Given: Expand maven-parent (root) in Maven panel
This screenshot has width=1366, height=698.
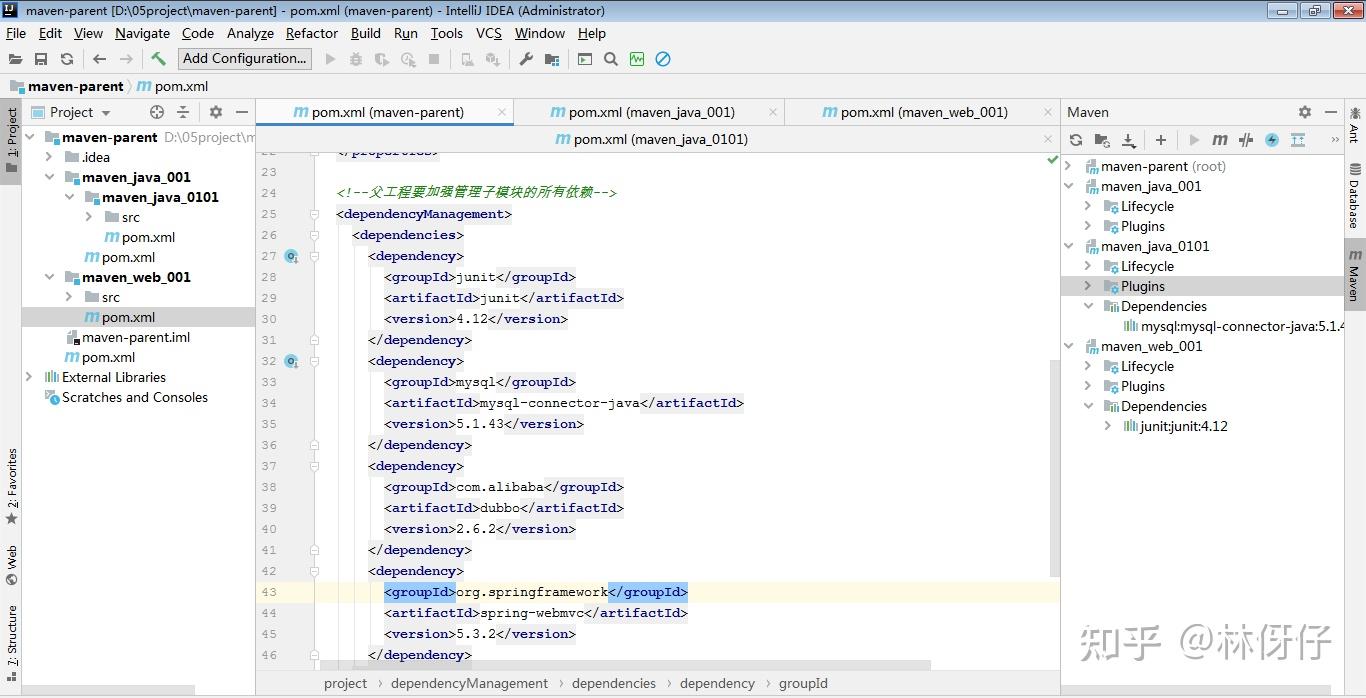Looking at the screenshot, I should coord(1069,166).
